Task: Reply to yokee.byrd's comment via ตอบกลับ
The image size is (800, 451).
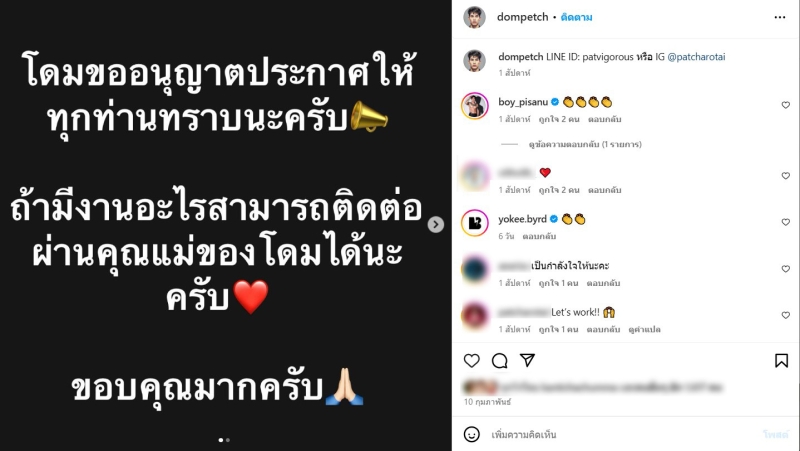Action: (539, 236)
